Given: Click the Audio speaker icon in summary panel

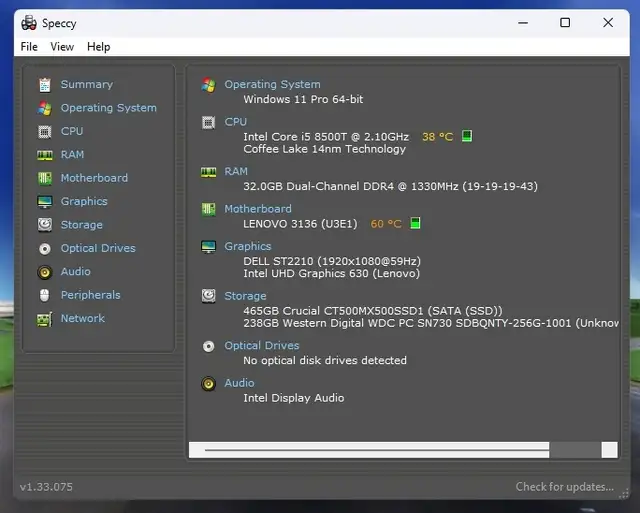Looking at the screenshot, I should pyautogui.click(x=208, y=384).
